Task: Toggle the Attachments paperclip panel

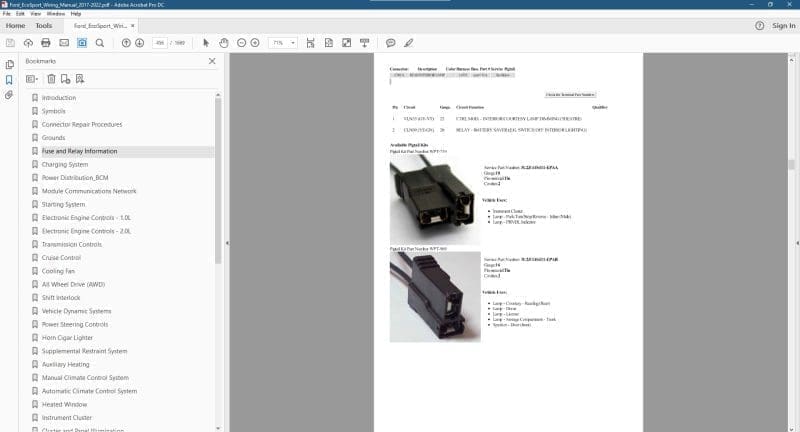Action: tap(9, 95)
